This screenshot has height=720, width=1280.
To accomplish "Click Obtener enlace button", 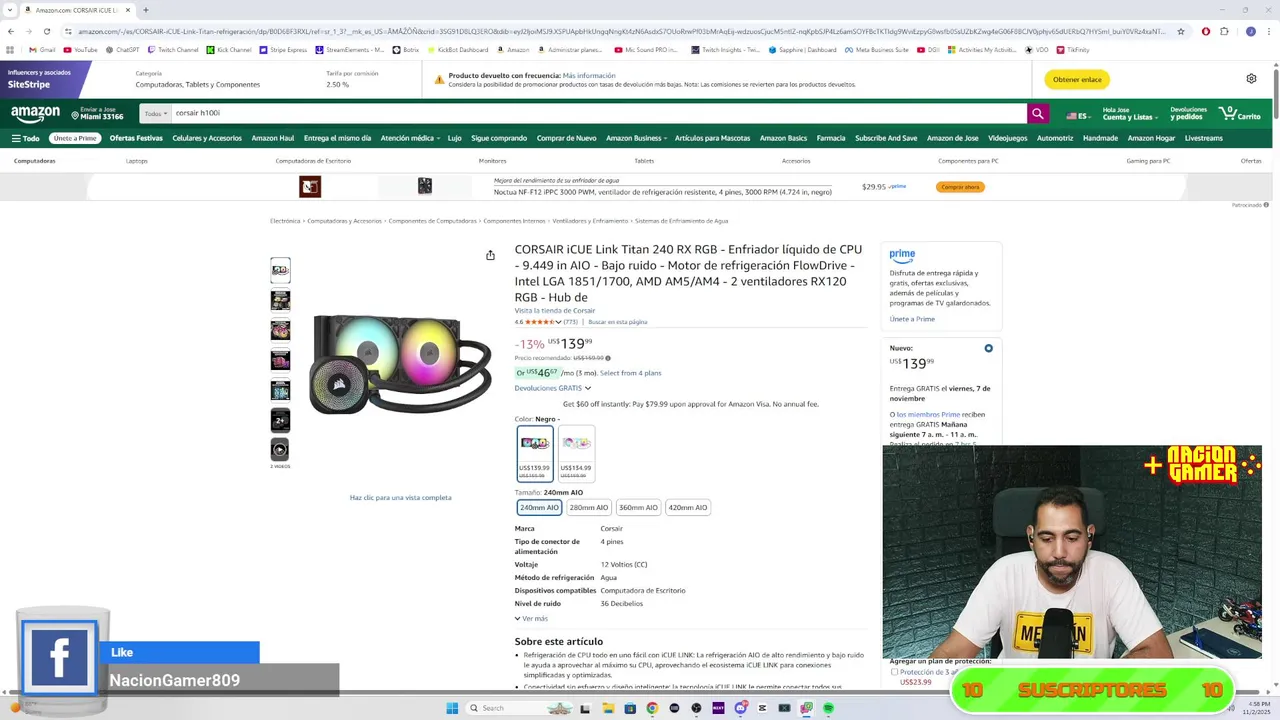I will 1077,79.
